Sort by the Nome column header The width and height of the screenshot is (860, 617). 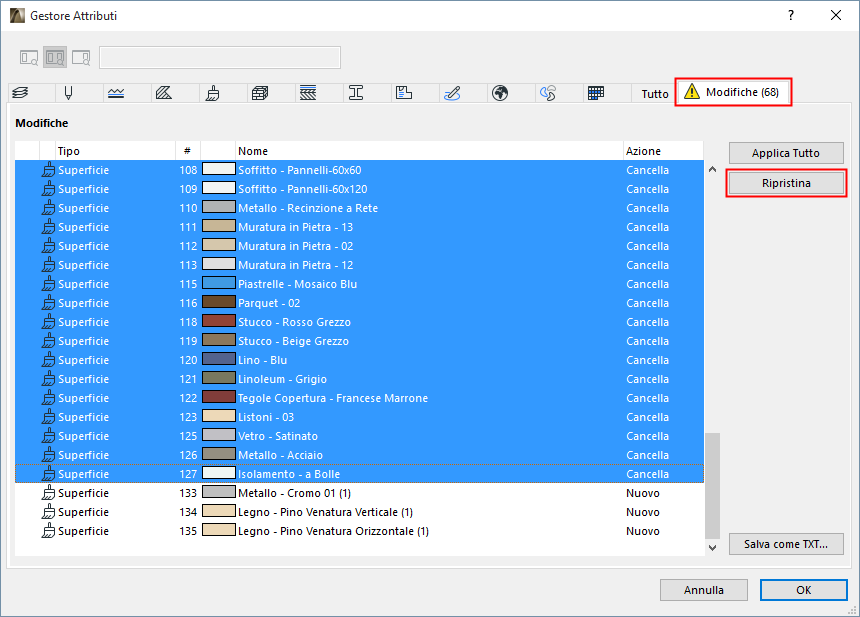pos(429,151)
